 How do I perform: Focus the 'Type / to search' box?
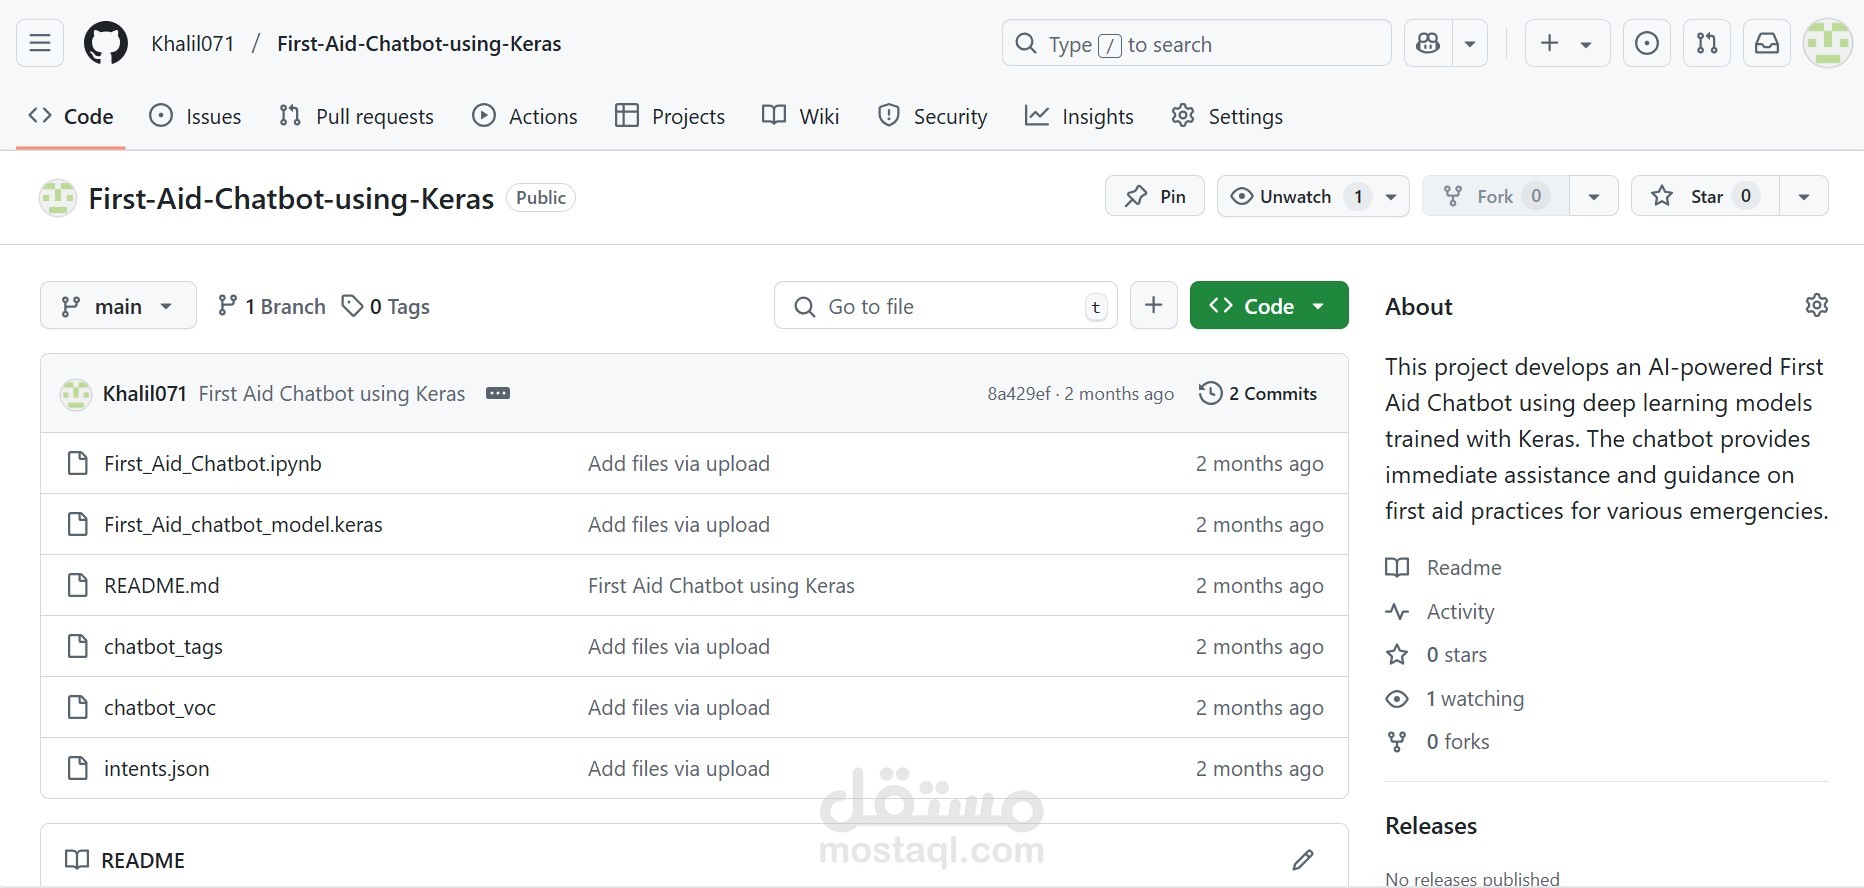[x=1196, y=43]
